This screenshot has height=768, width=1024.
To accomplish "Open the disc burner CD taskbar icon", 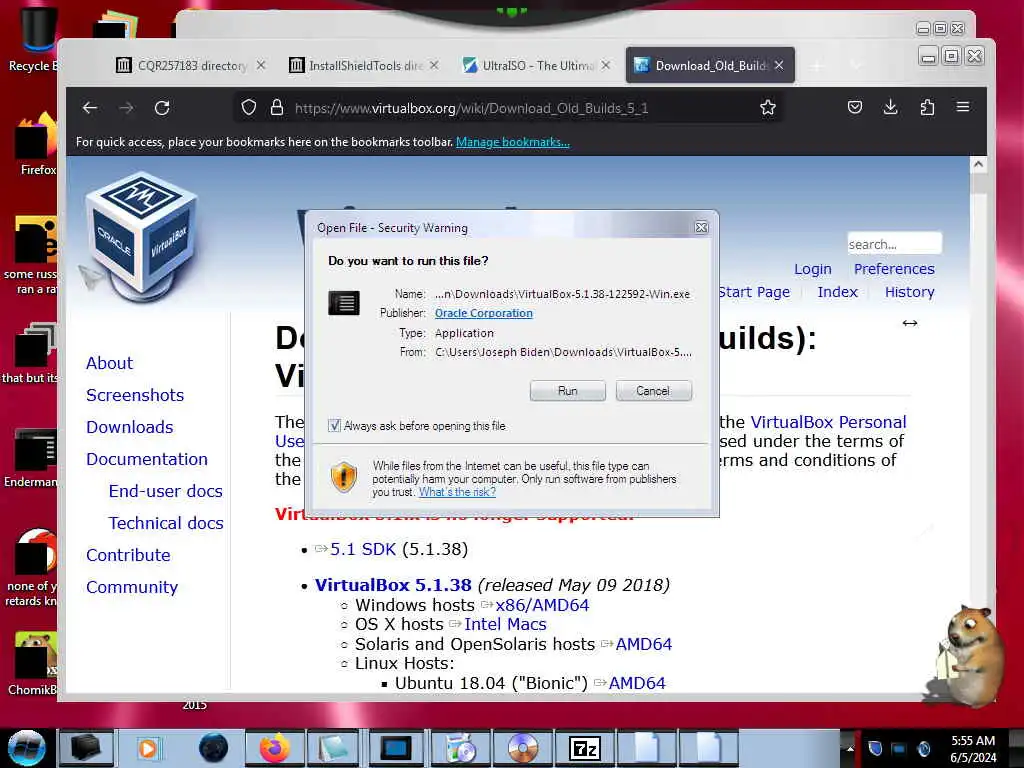I will [522, 748].
